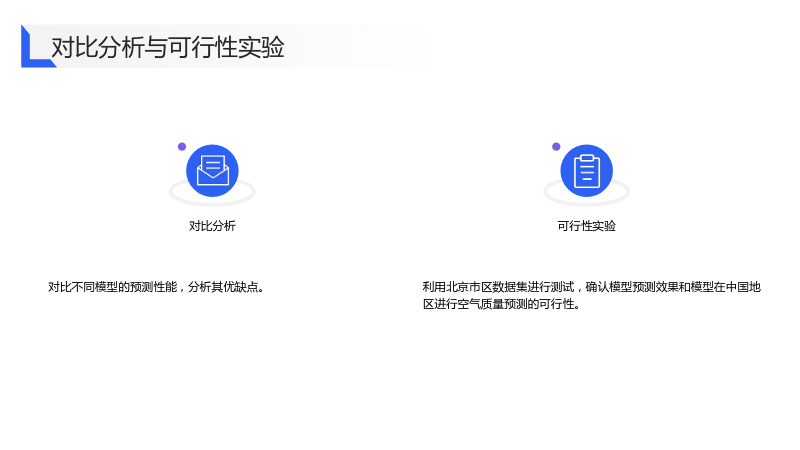Click the text 对比不同模型的预测性能
This screenshot has height=450, width=800.
[113, 287]
